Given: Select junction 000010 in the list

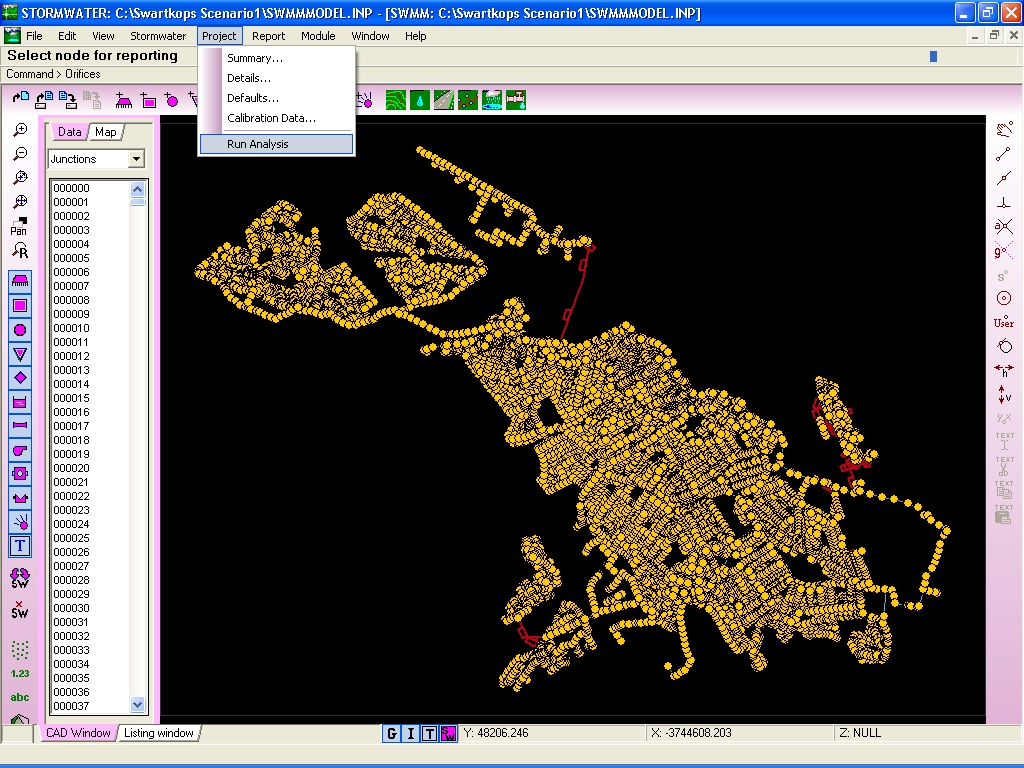Looking at the screenshot, I should tap(71, 328).
